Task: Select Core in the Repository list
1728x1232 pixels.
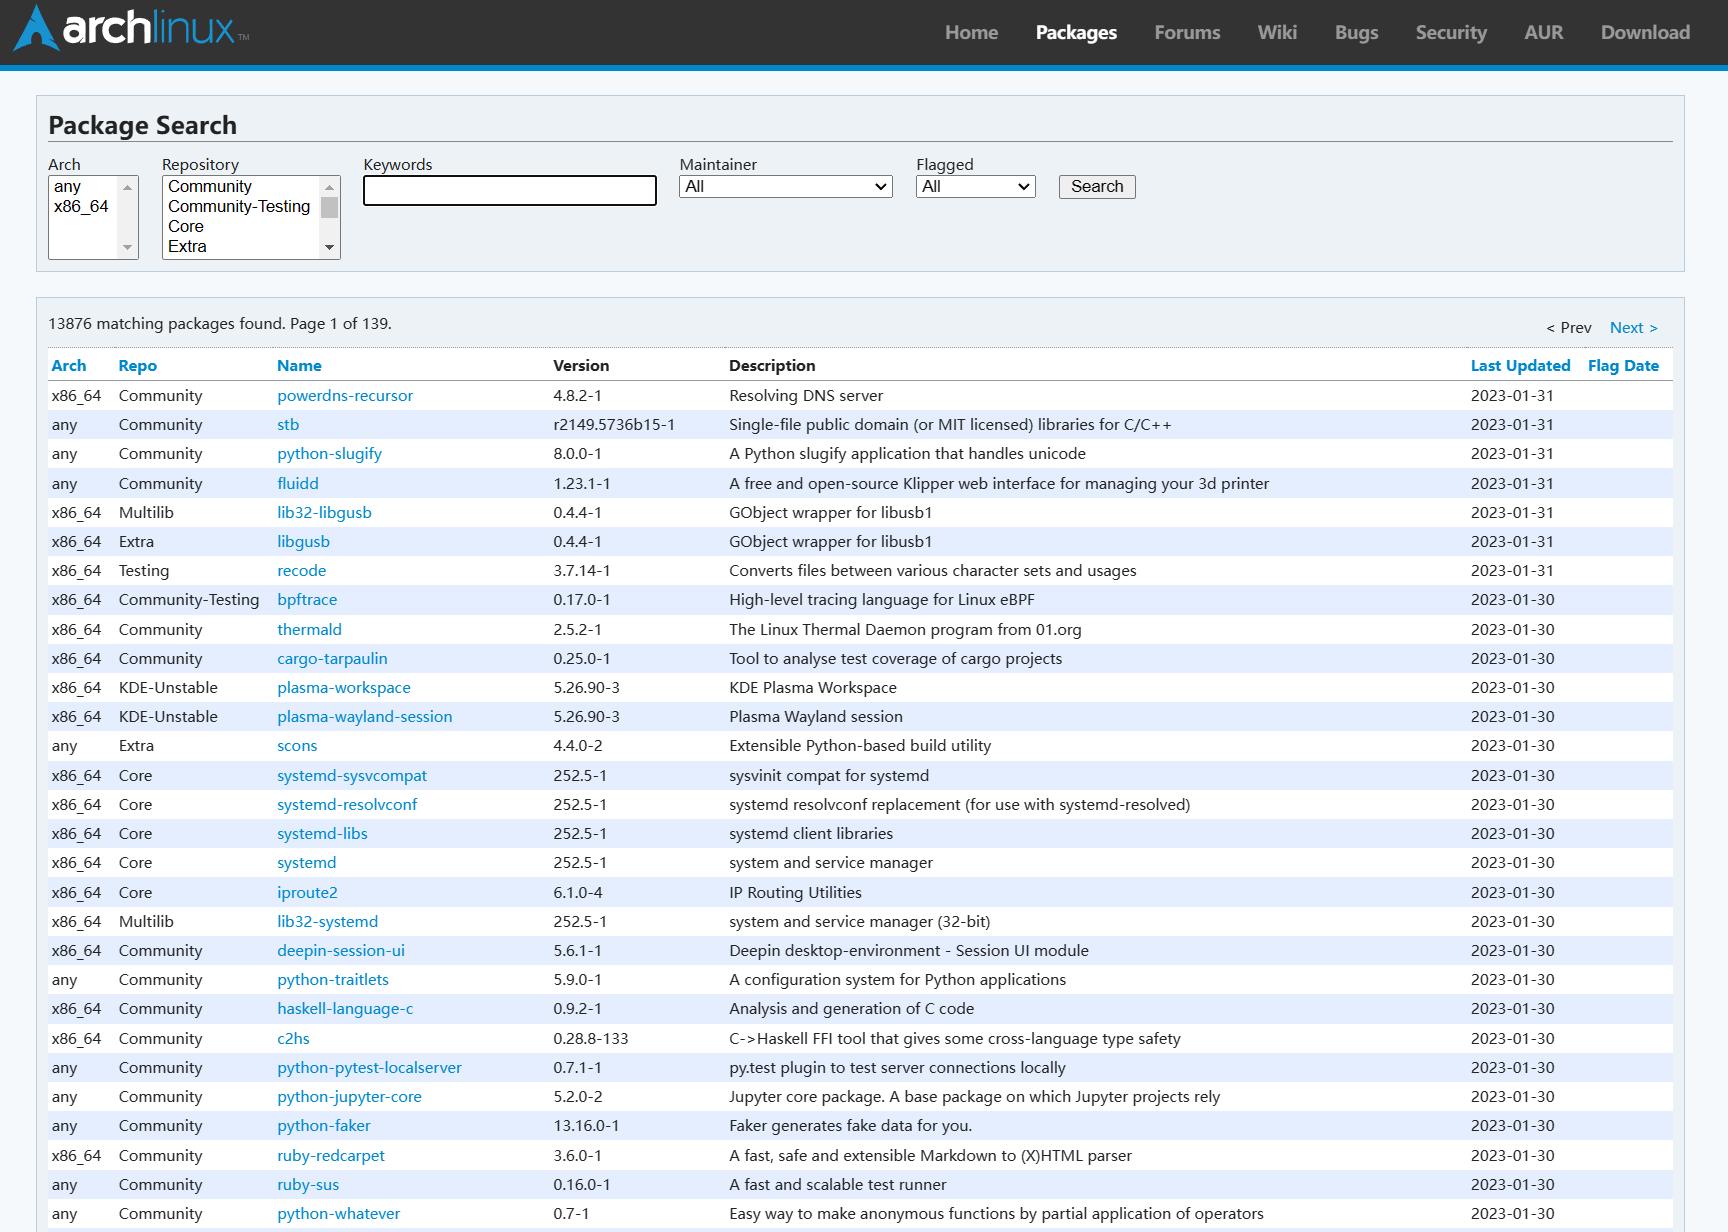Action: [186, 227]
